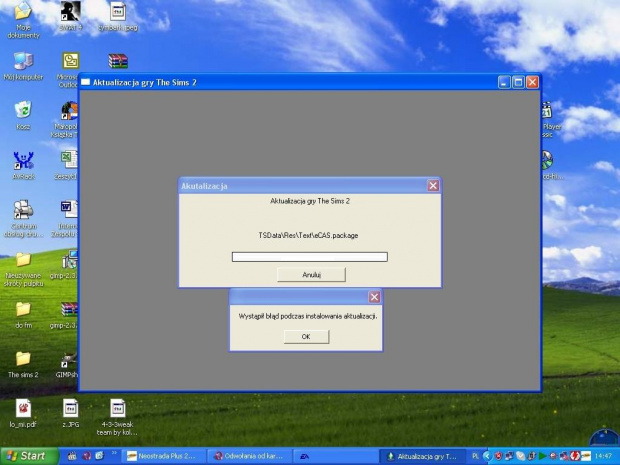Close the Aktualizacja gry The Sims 2 window
Viewport: 620px width, 465px height.
point(532,82)
